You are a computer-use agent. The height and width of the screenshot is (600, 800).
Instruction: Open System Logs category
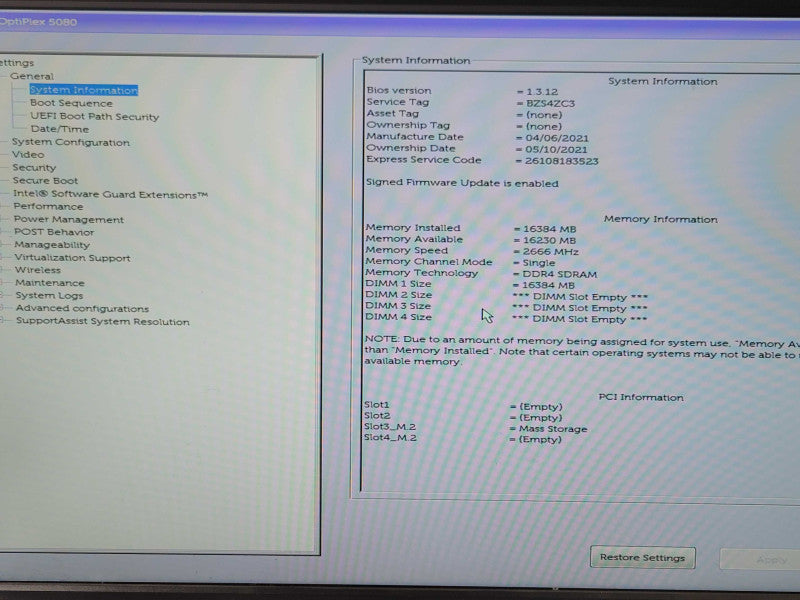(49, 295)
